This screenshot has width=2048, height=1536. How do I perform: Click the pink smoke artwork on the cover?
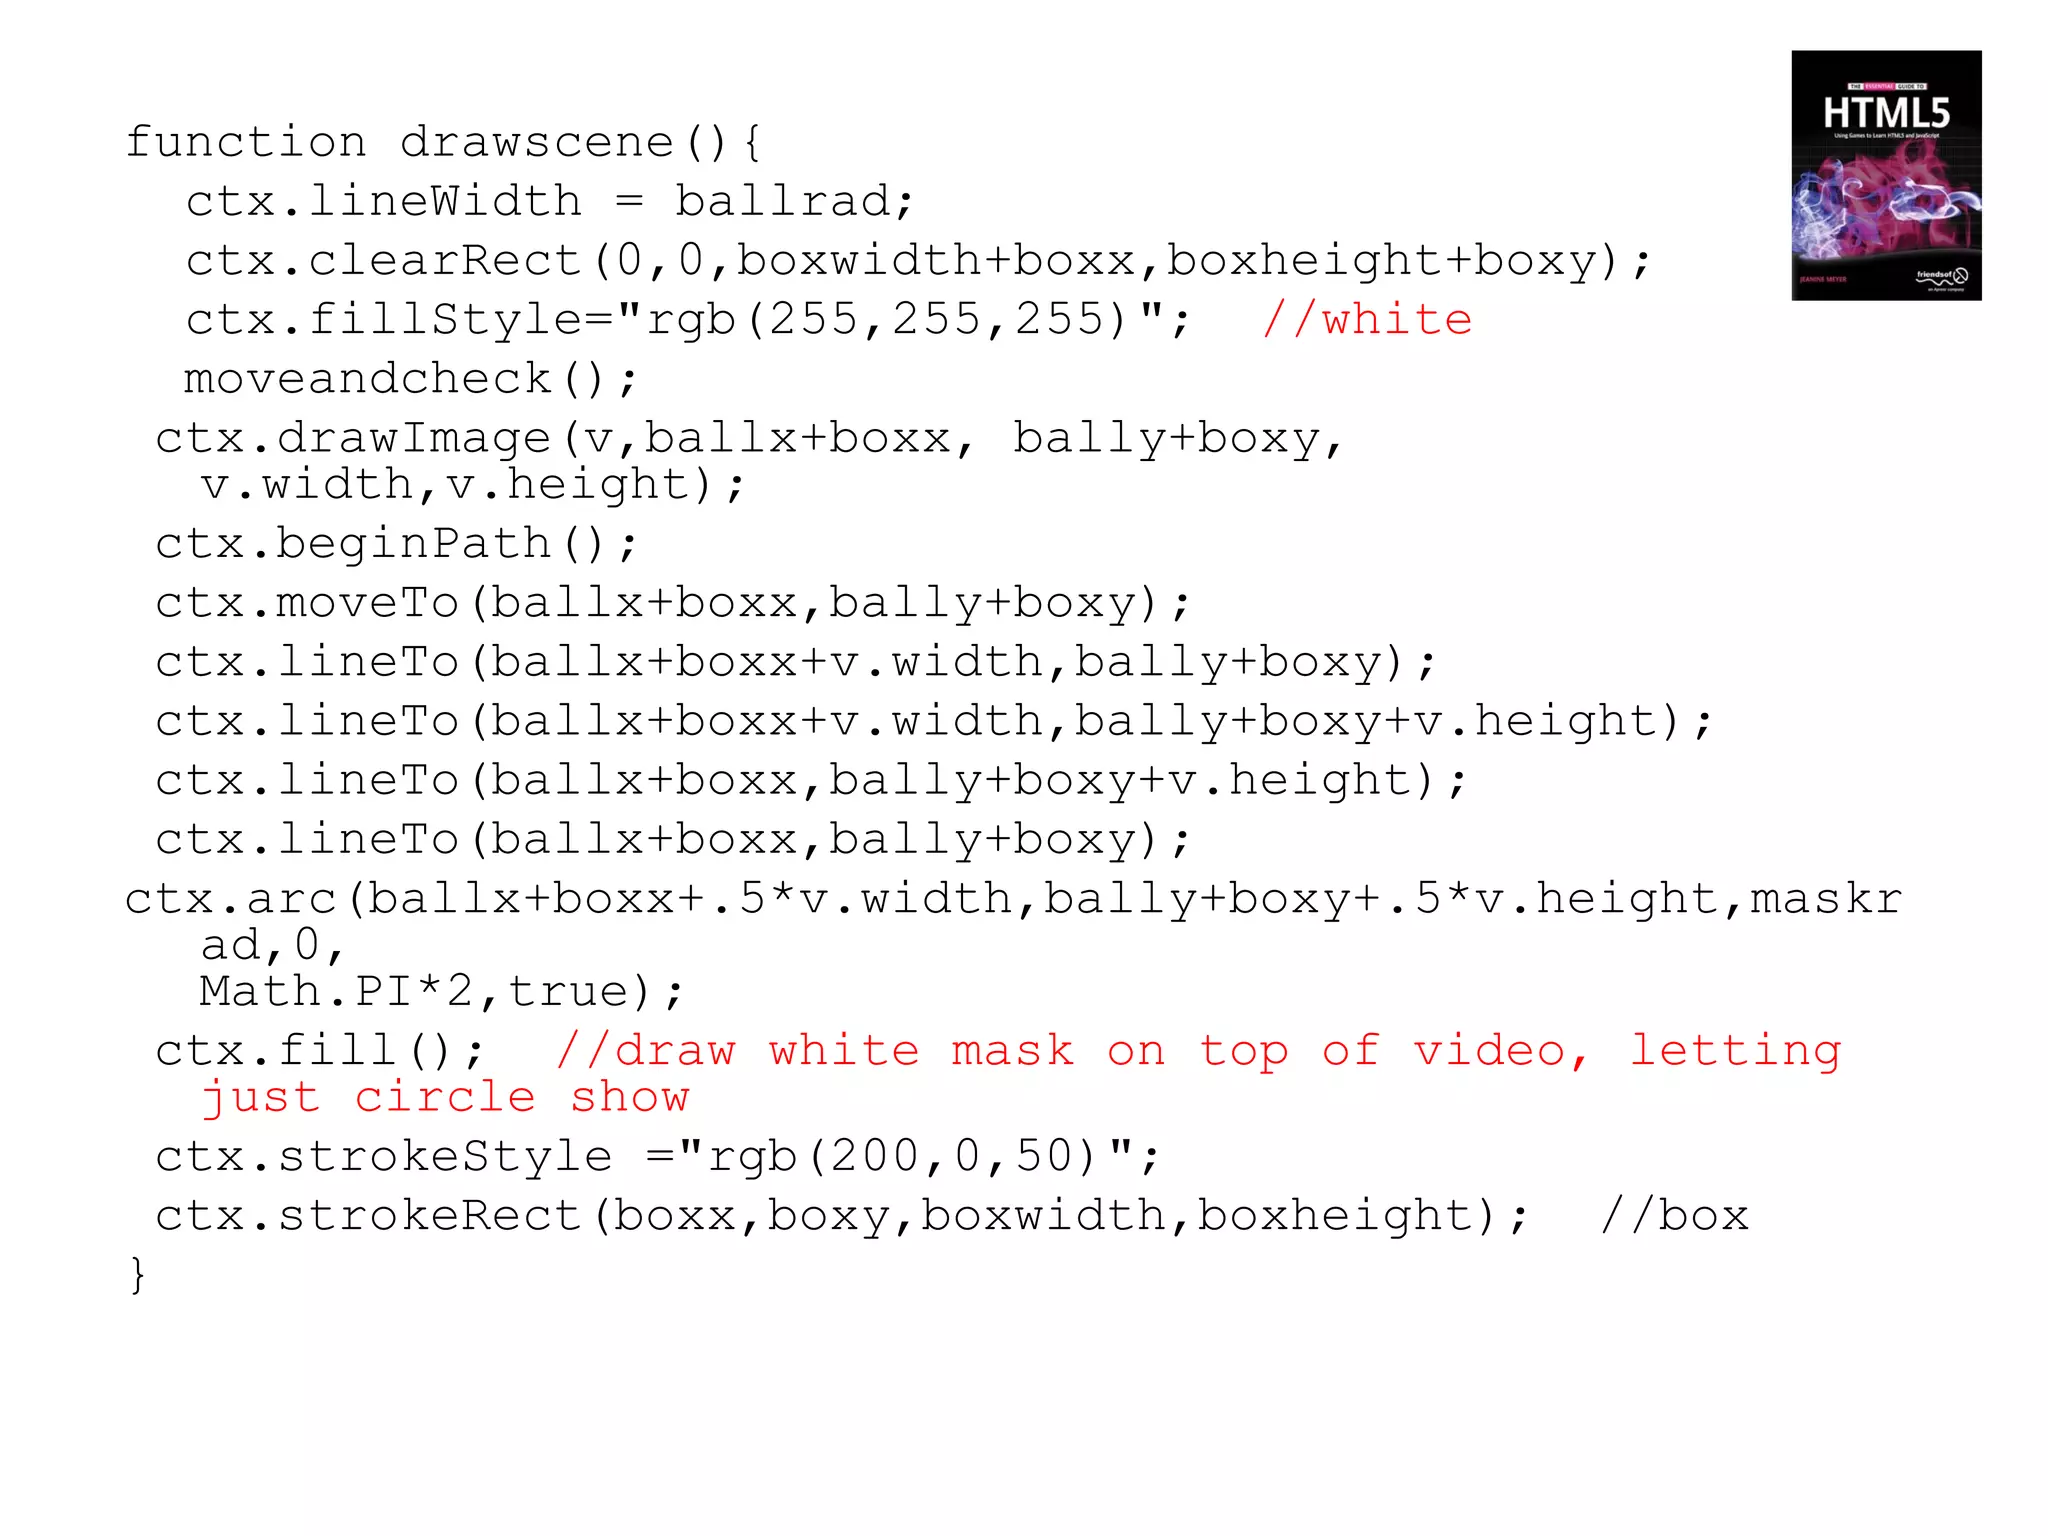click(x=1886, y=200)
